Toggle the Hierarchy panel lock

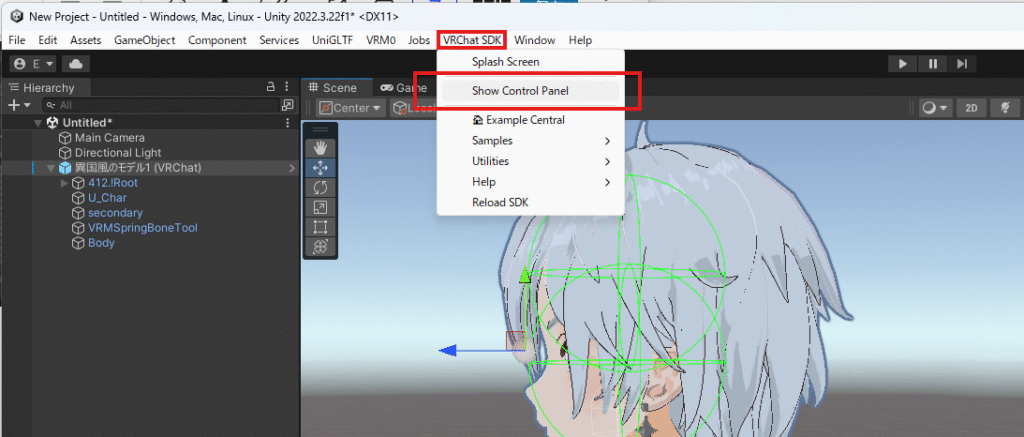click(x=270, y=87)
